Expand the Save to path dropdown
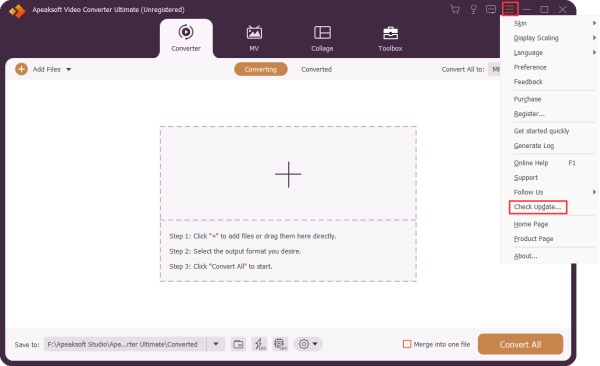 pos(216,344)
